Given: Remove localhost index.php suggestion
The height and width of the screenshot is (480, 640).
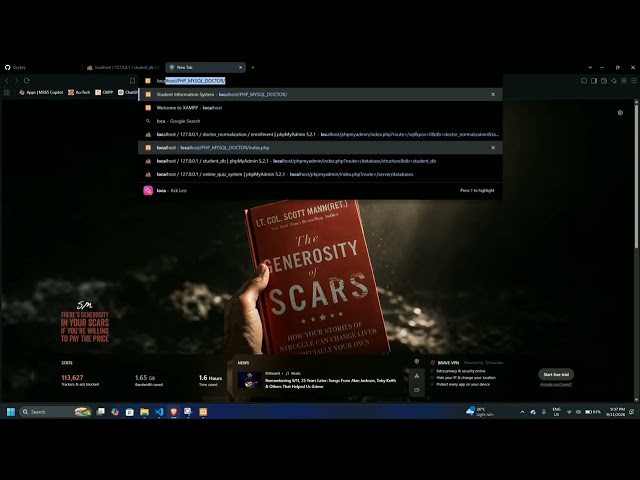Looking at the screenshot, I should (493, 148).
